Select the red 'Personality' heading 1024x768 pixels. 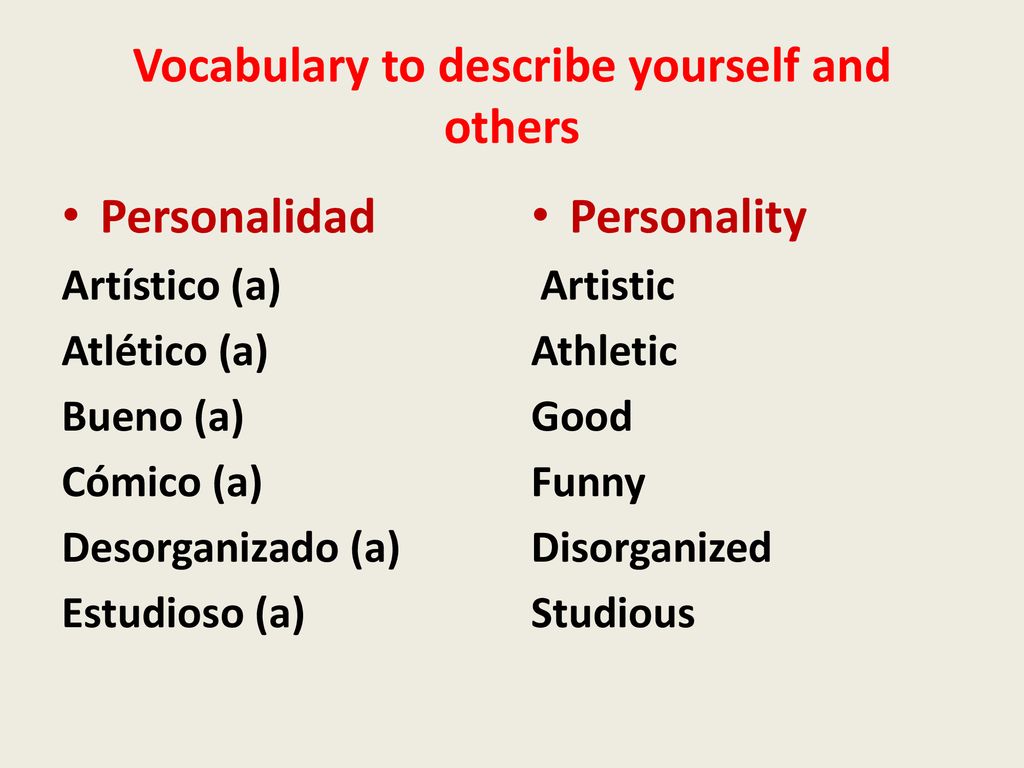pyautogui.click(x=688, y=217)
